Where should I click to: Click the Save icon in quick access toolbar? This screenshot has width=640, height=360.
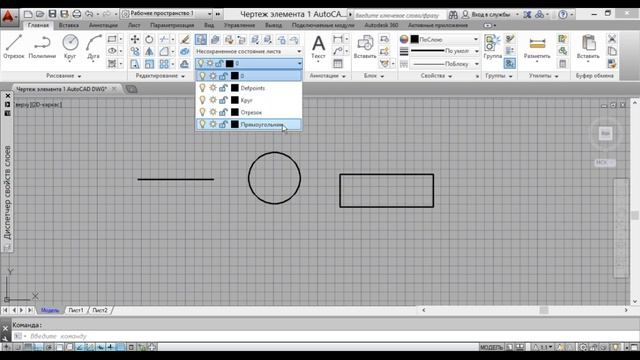point(52,14)
